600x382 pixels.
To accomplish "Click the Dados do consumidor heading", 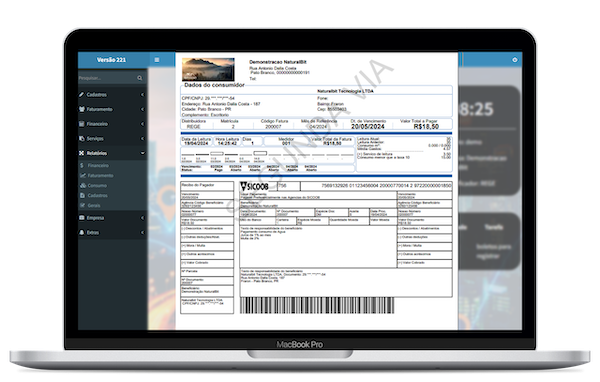I will (214, 85).
